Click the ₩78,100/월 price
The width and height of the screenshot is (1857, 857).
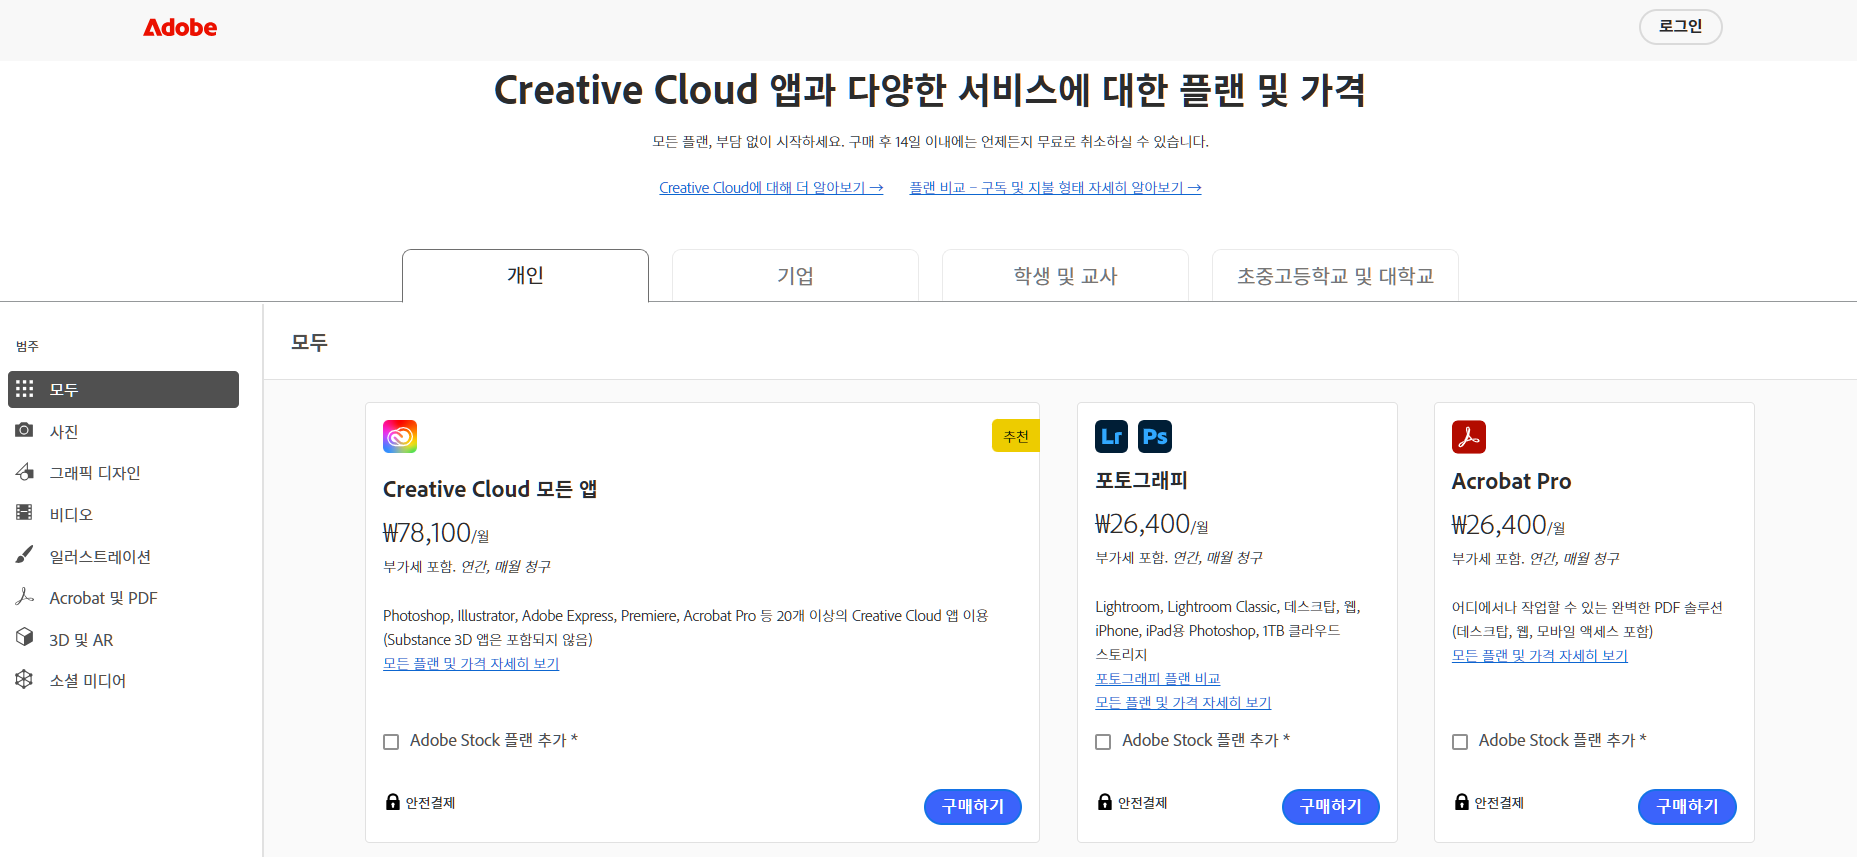point(436,533)
